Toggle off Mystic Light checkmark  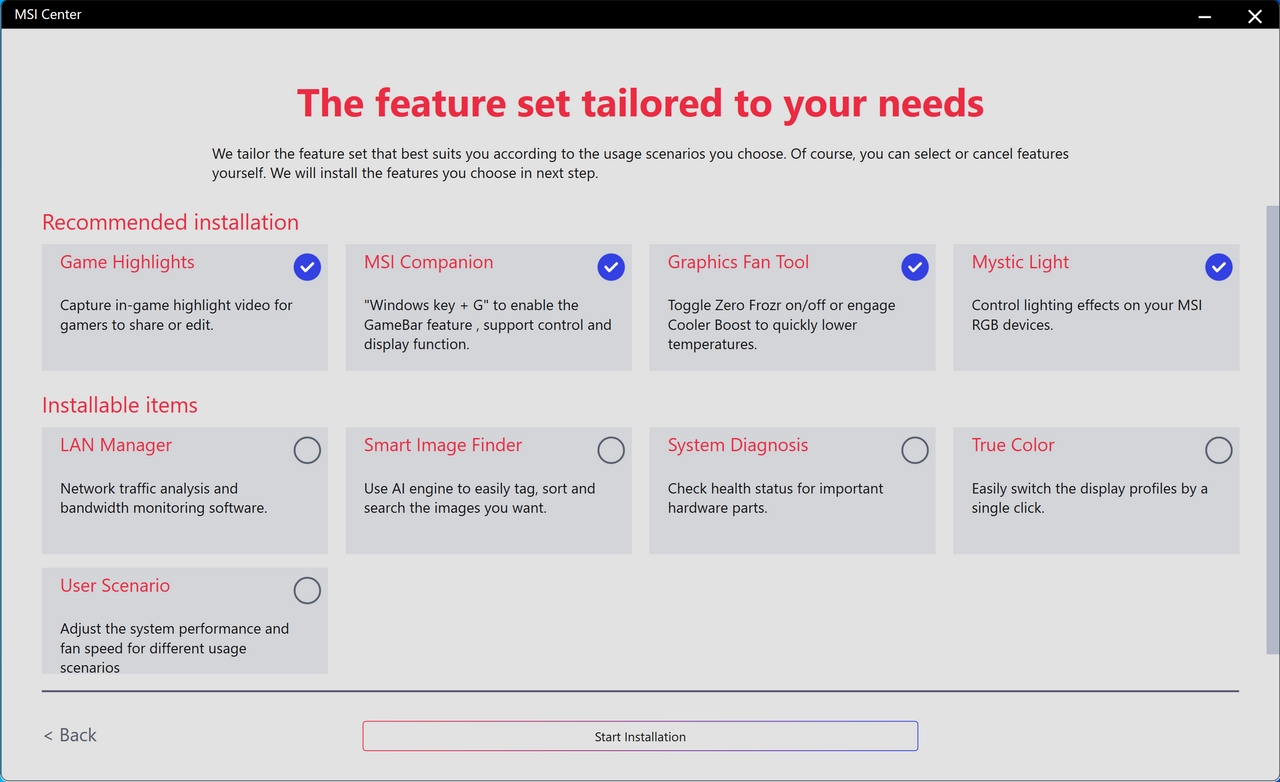click(x=1219, y=267)
